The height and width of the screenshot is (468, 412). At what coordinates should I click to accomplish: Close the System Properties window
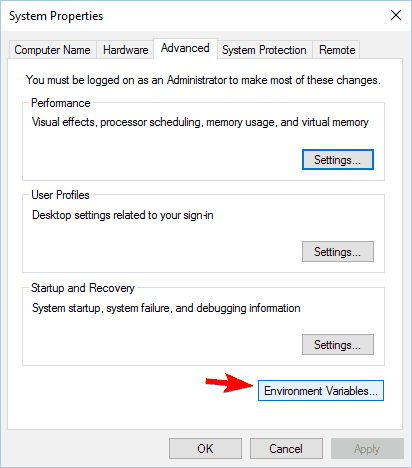396,15
